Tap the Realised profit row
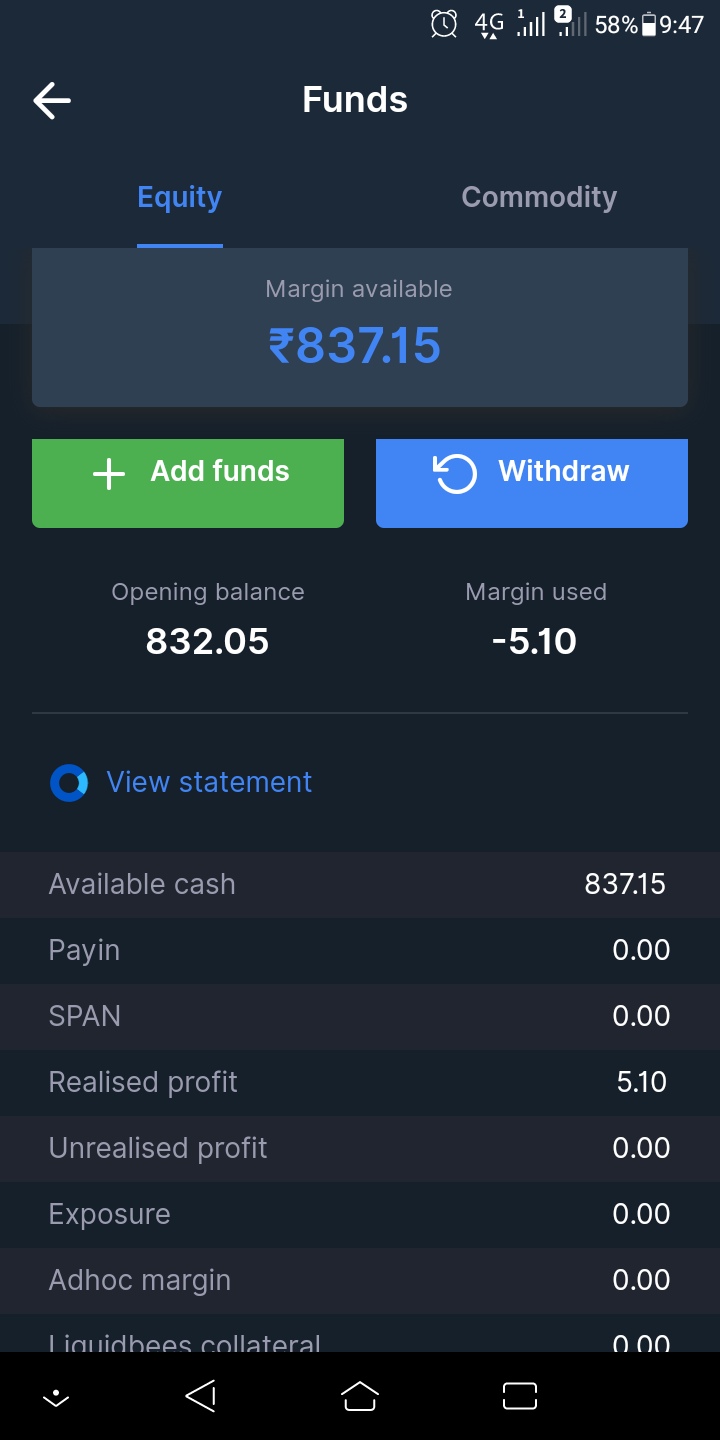The height and width of the screenshot is (1440, 720). (x=359, y=1082)
